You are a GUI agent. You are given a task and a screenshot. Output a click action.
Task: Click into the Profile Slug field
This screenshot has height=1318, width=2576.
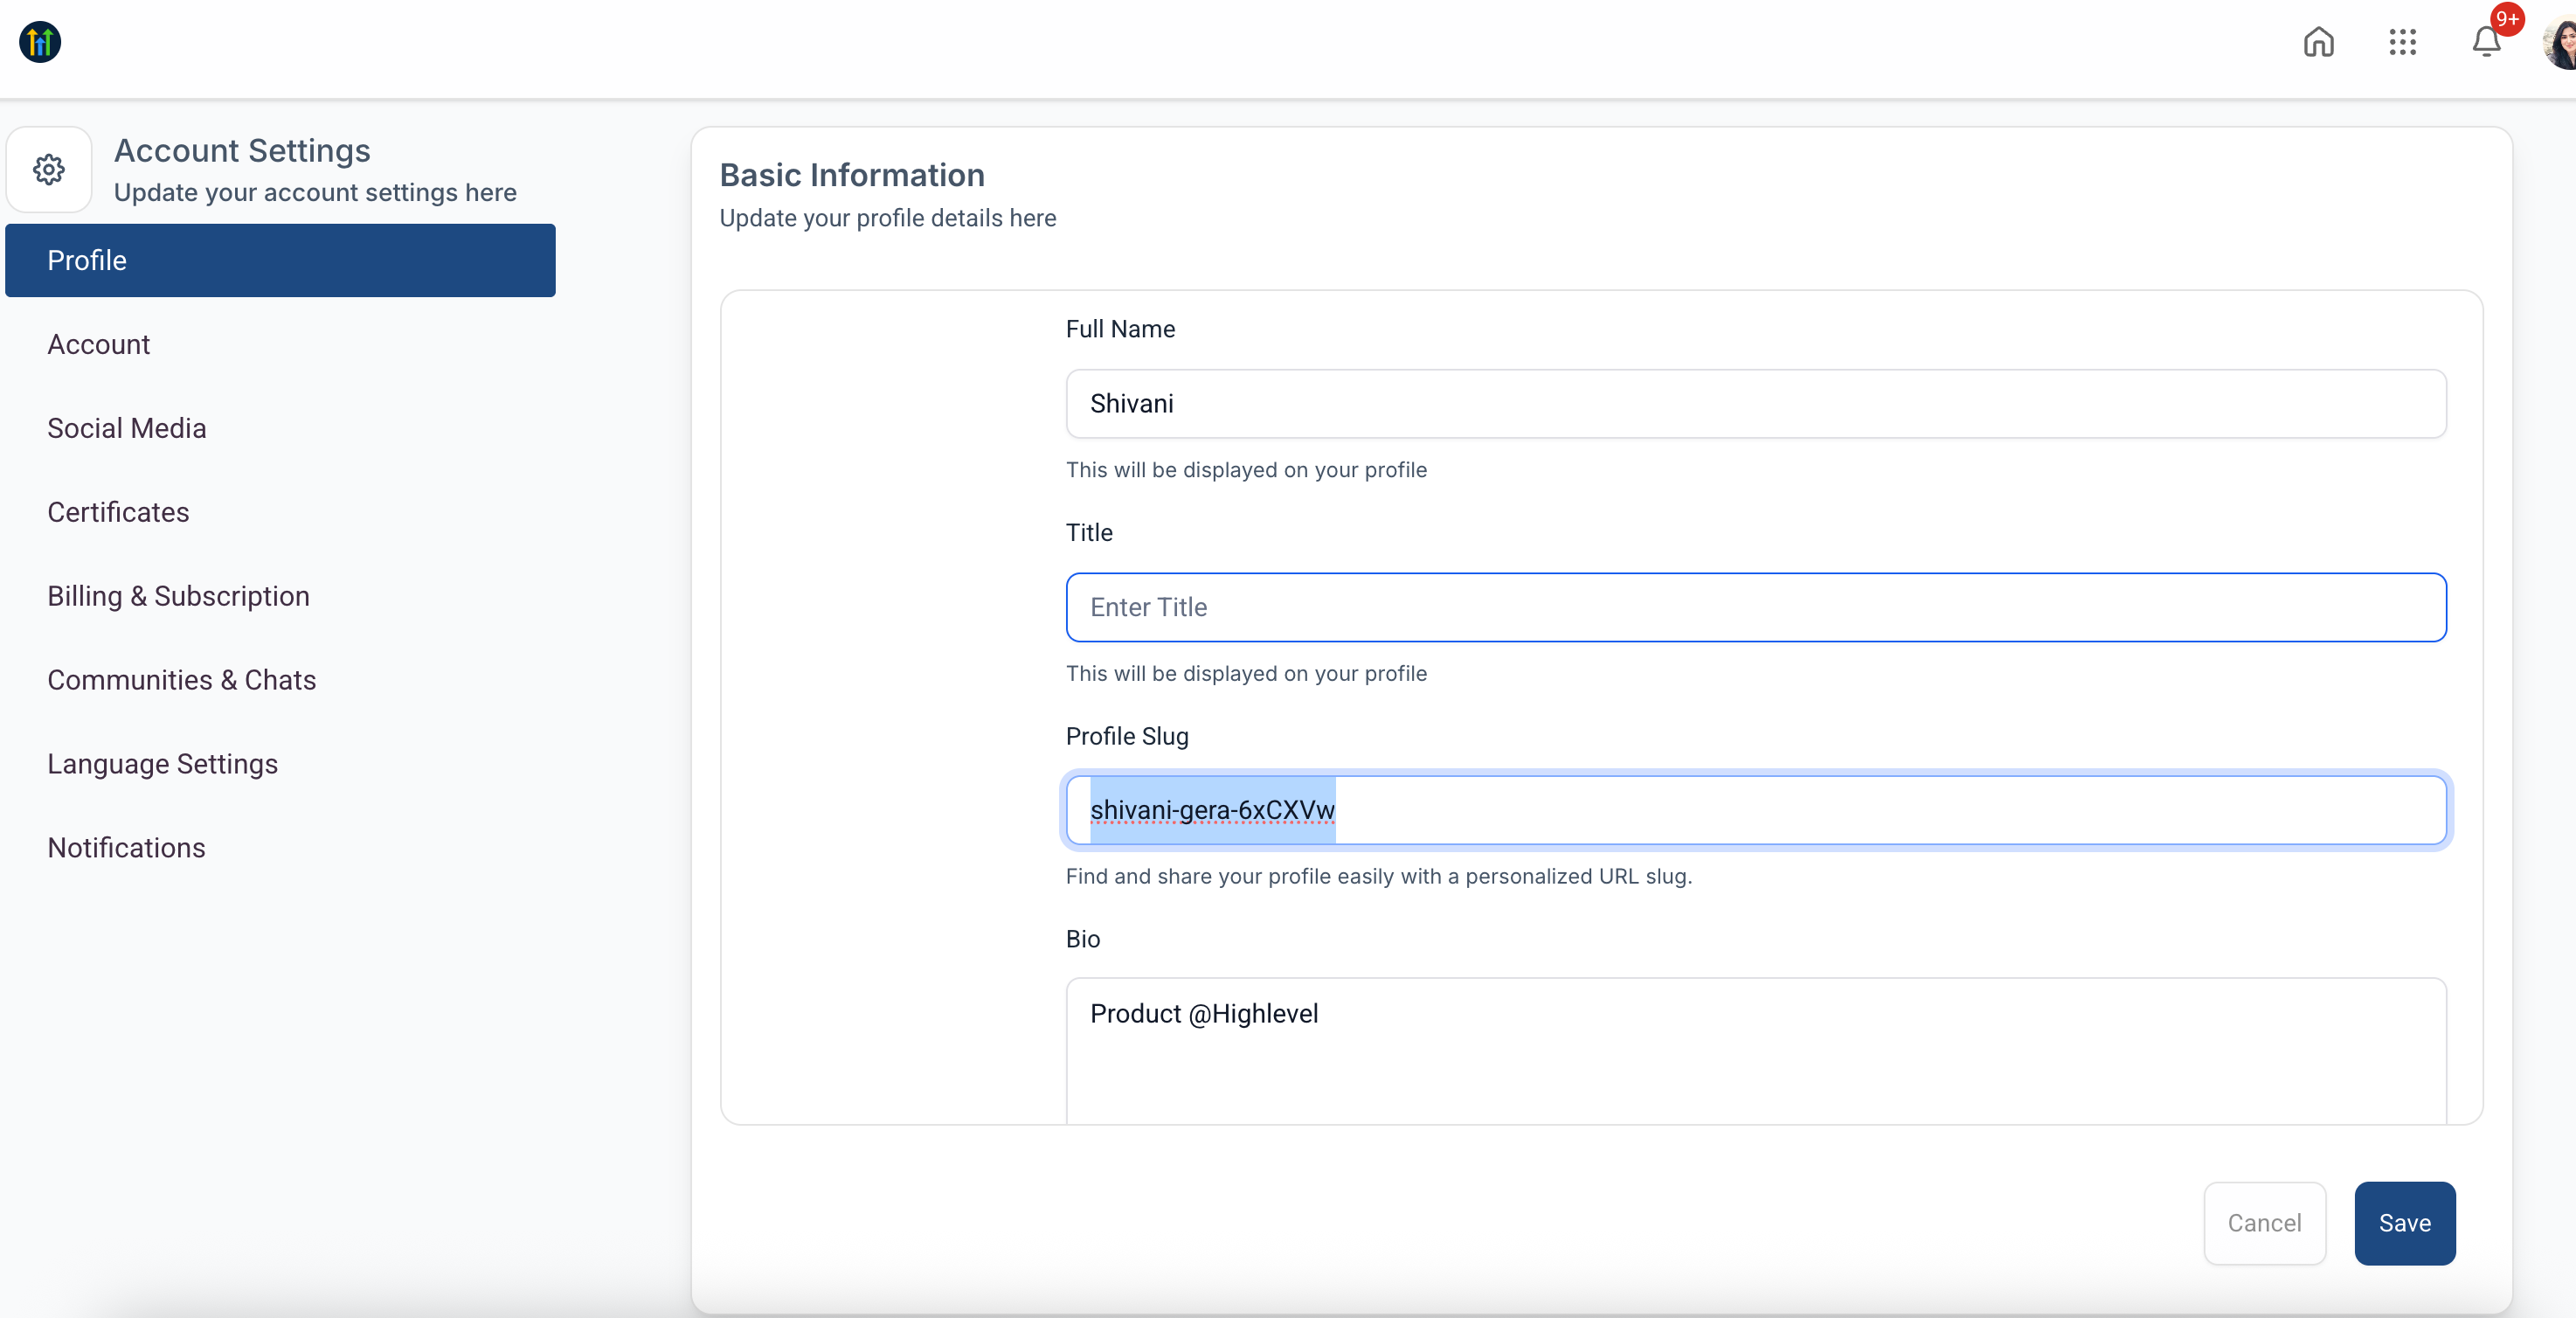1755,810
